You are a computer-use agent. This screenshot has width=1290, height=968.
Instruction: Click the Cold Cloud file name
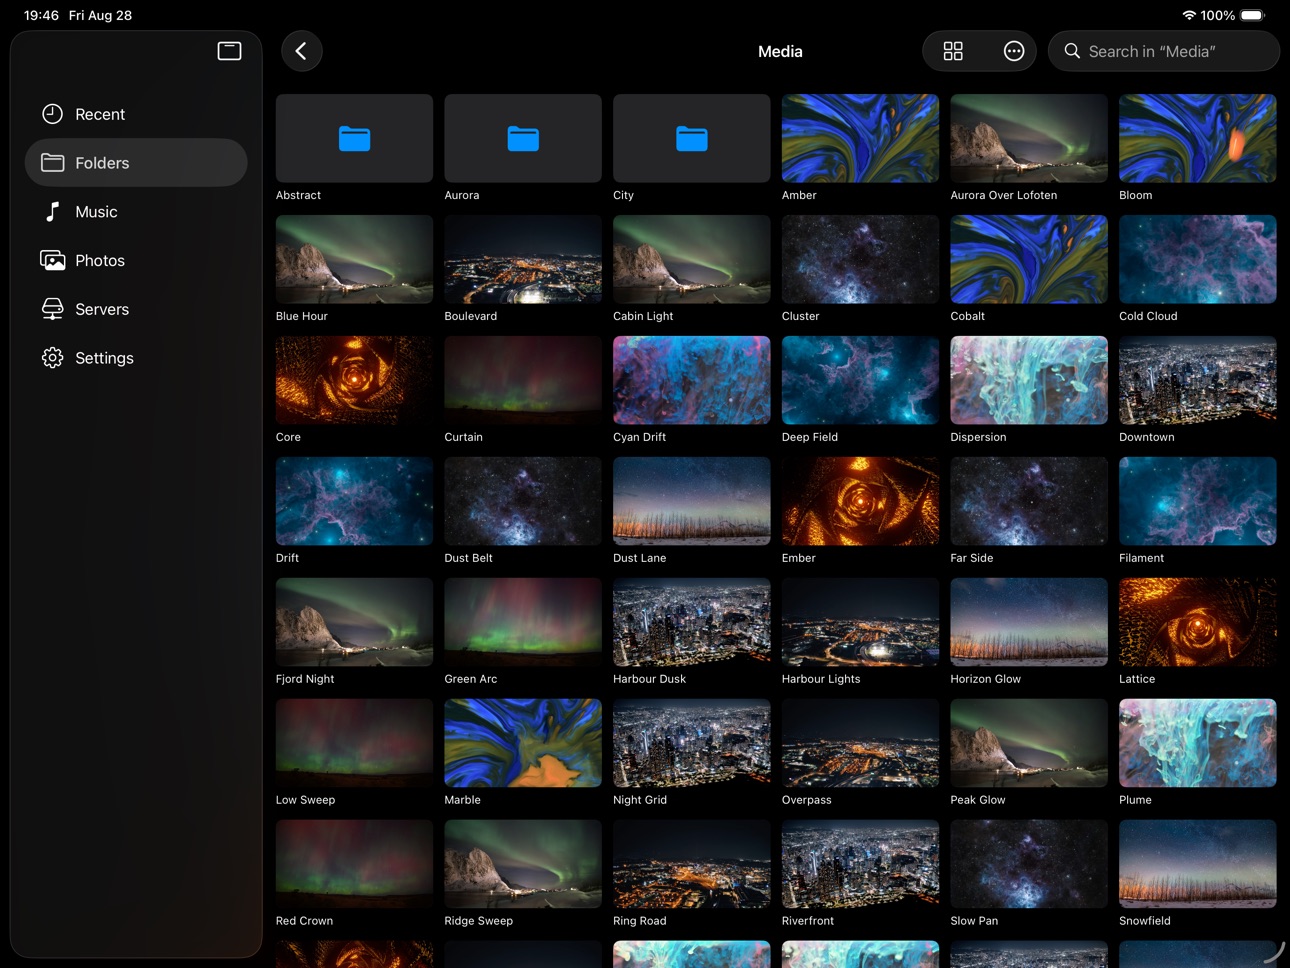1148,316
